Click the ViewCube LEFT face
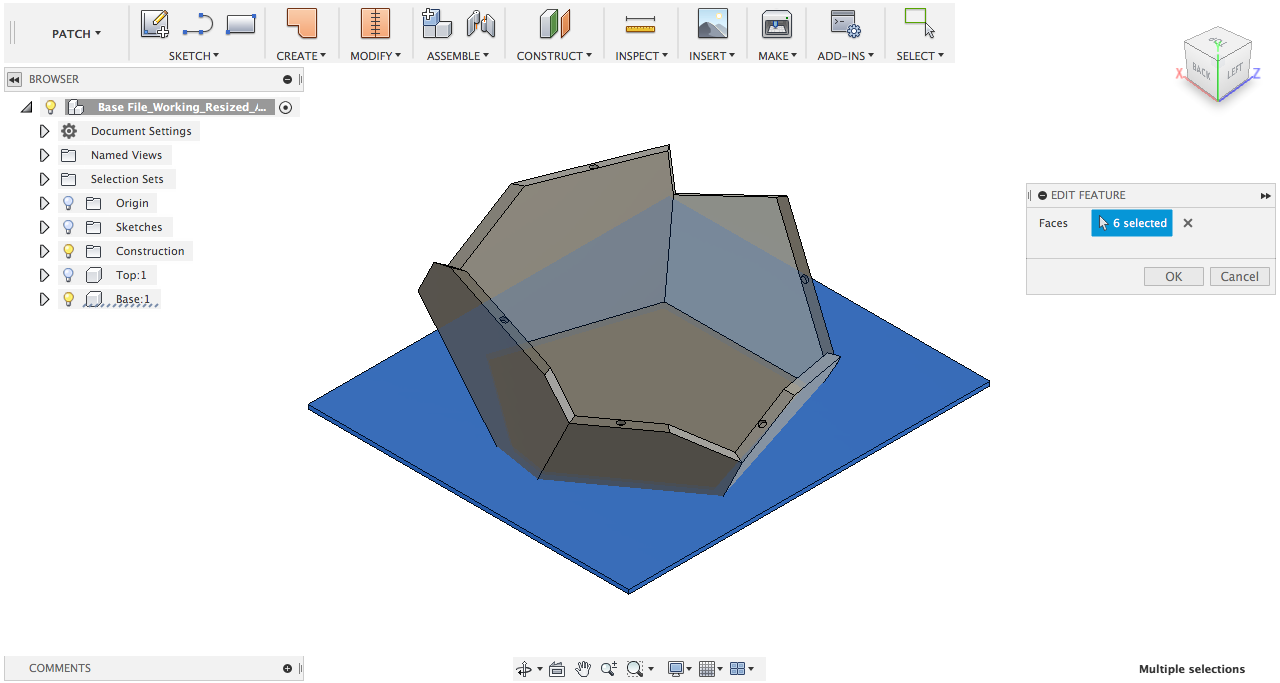The width and height of the screenshot is (1280, 683). coord(1235,71)
